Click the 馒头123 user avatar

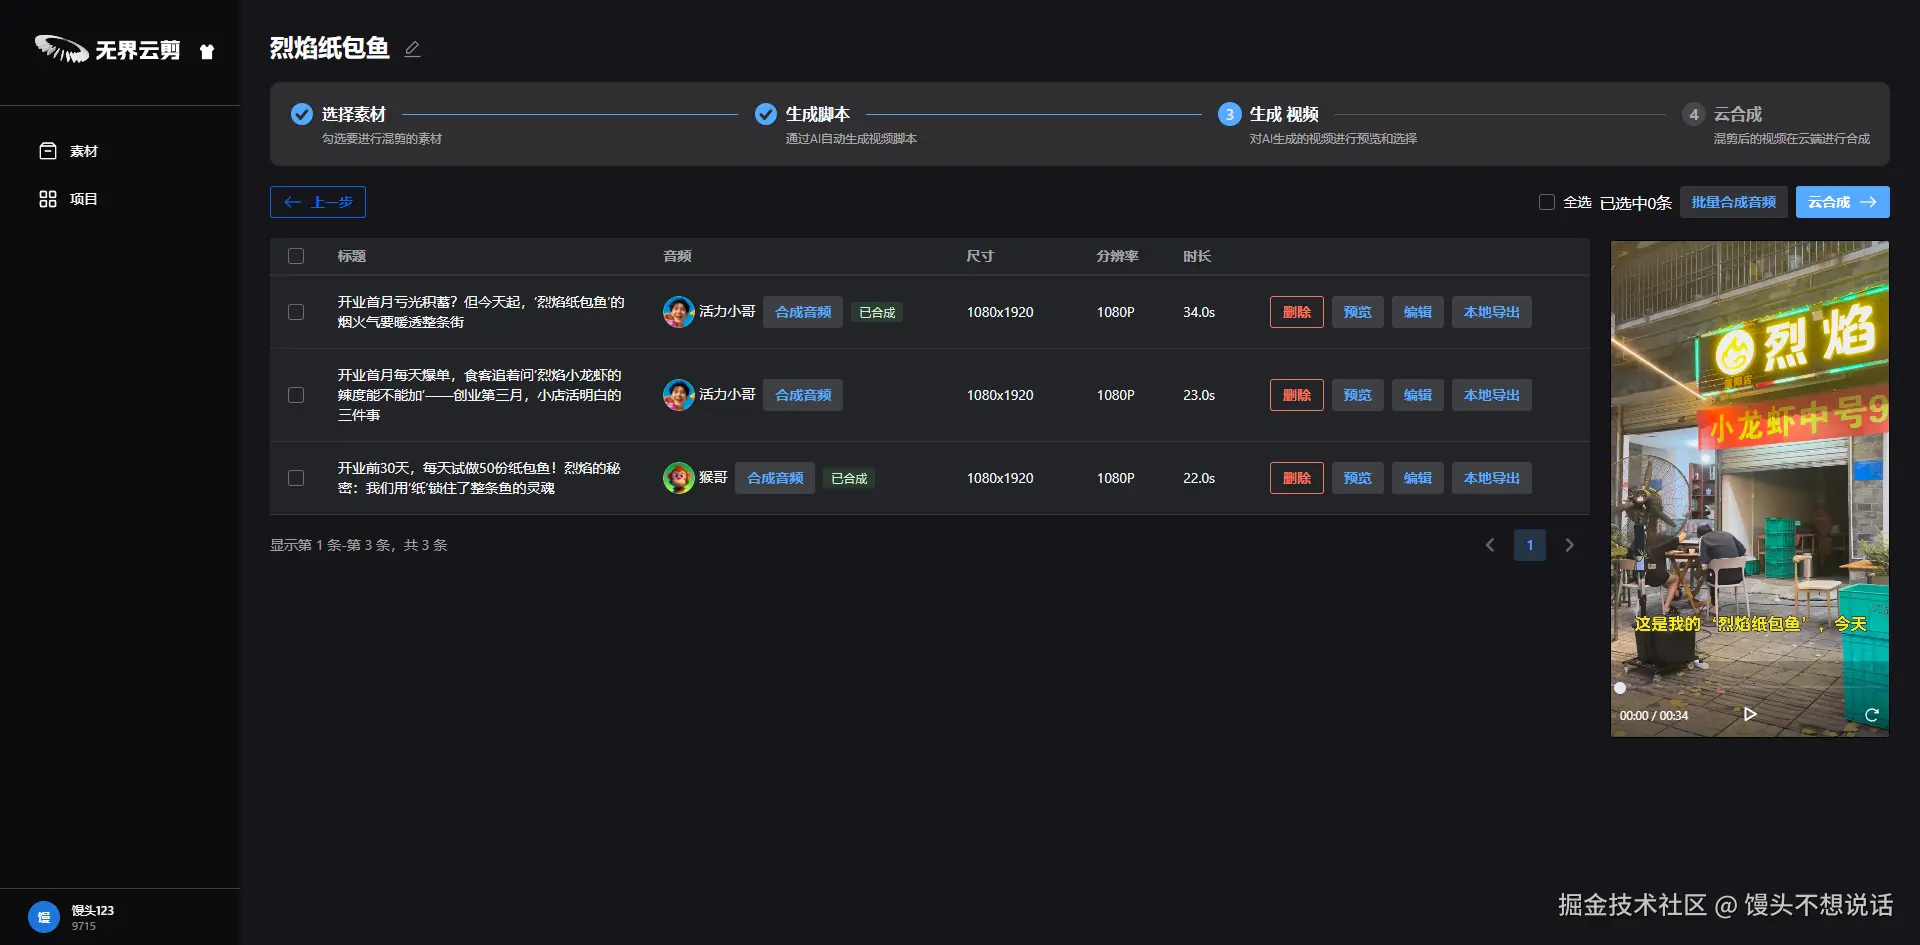44,917
